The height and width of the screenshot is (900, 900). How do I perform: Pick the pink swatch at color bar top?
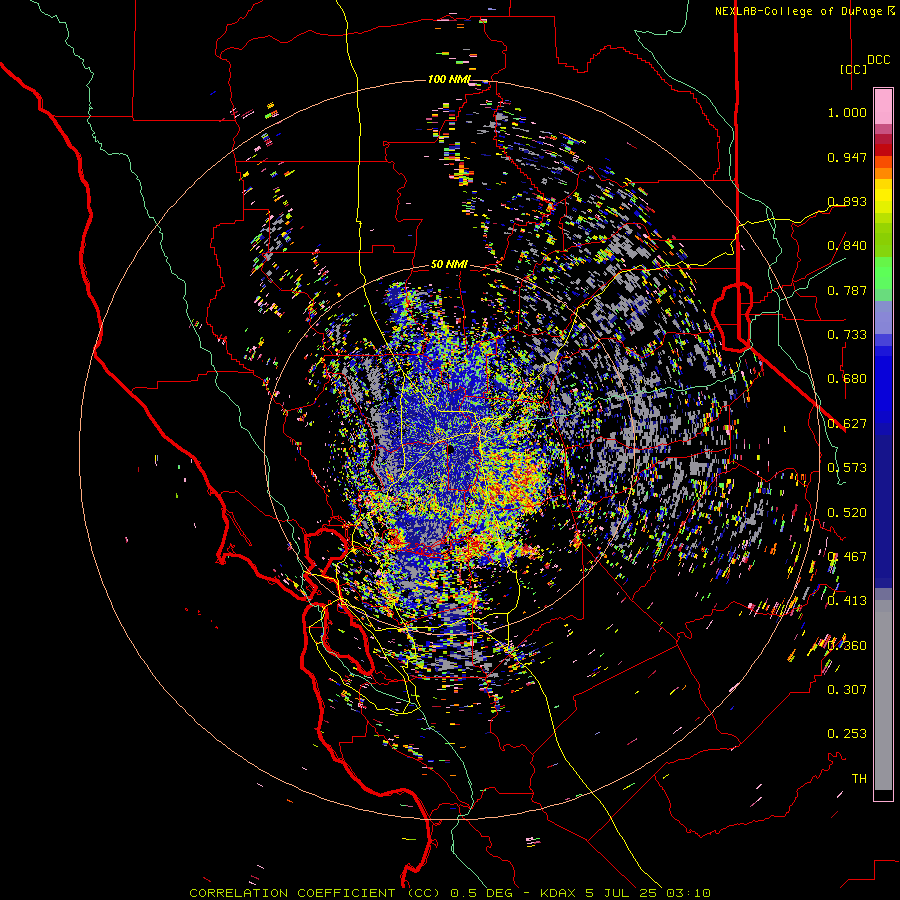[x=883, y=107]
